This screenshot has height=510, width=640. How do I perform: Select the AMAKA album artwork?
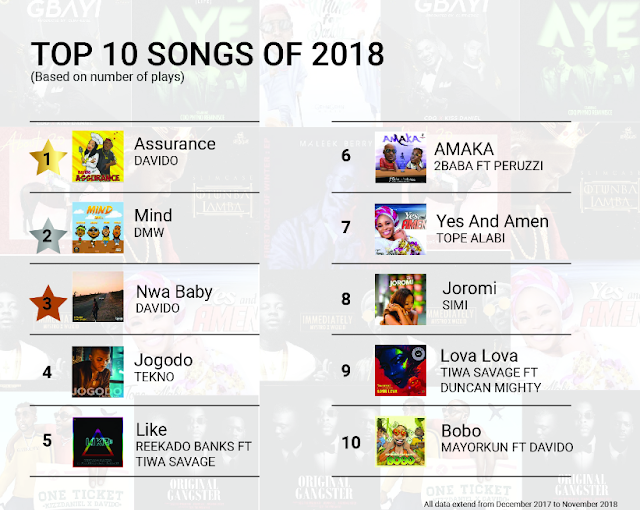(400, 157)
